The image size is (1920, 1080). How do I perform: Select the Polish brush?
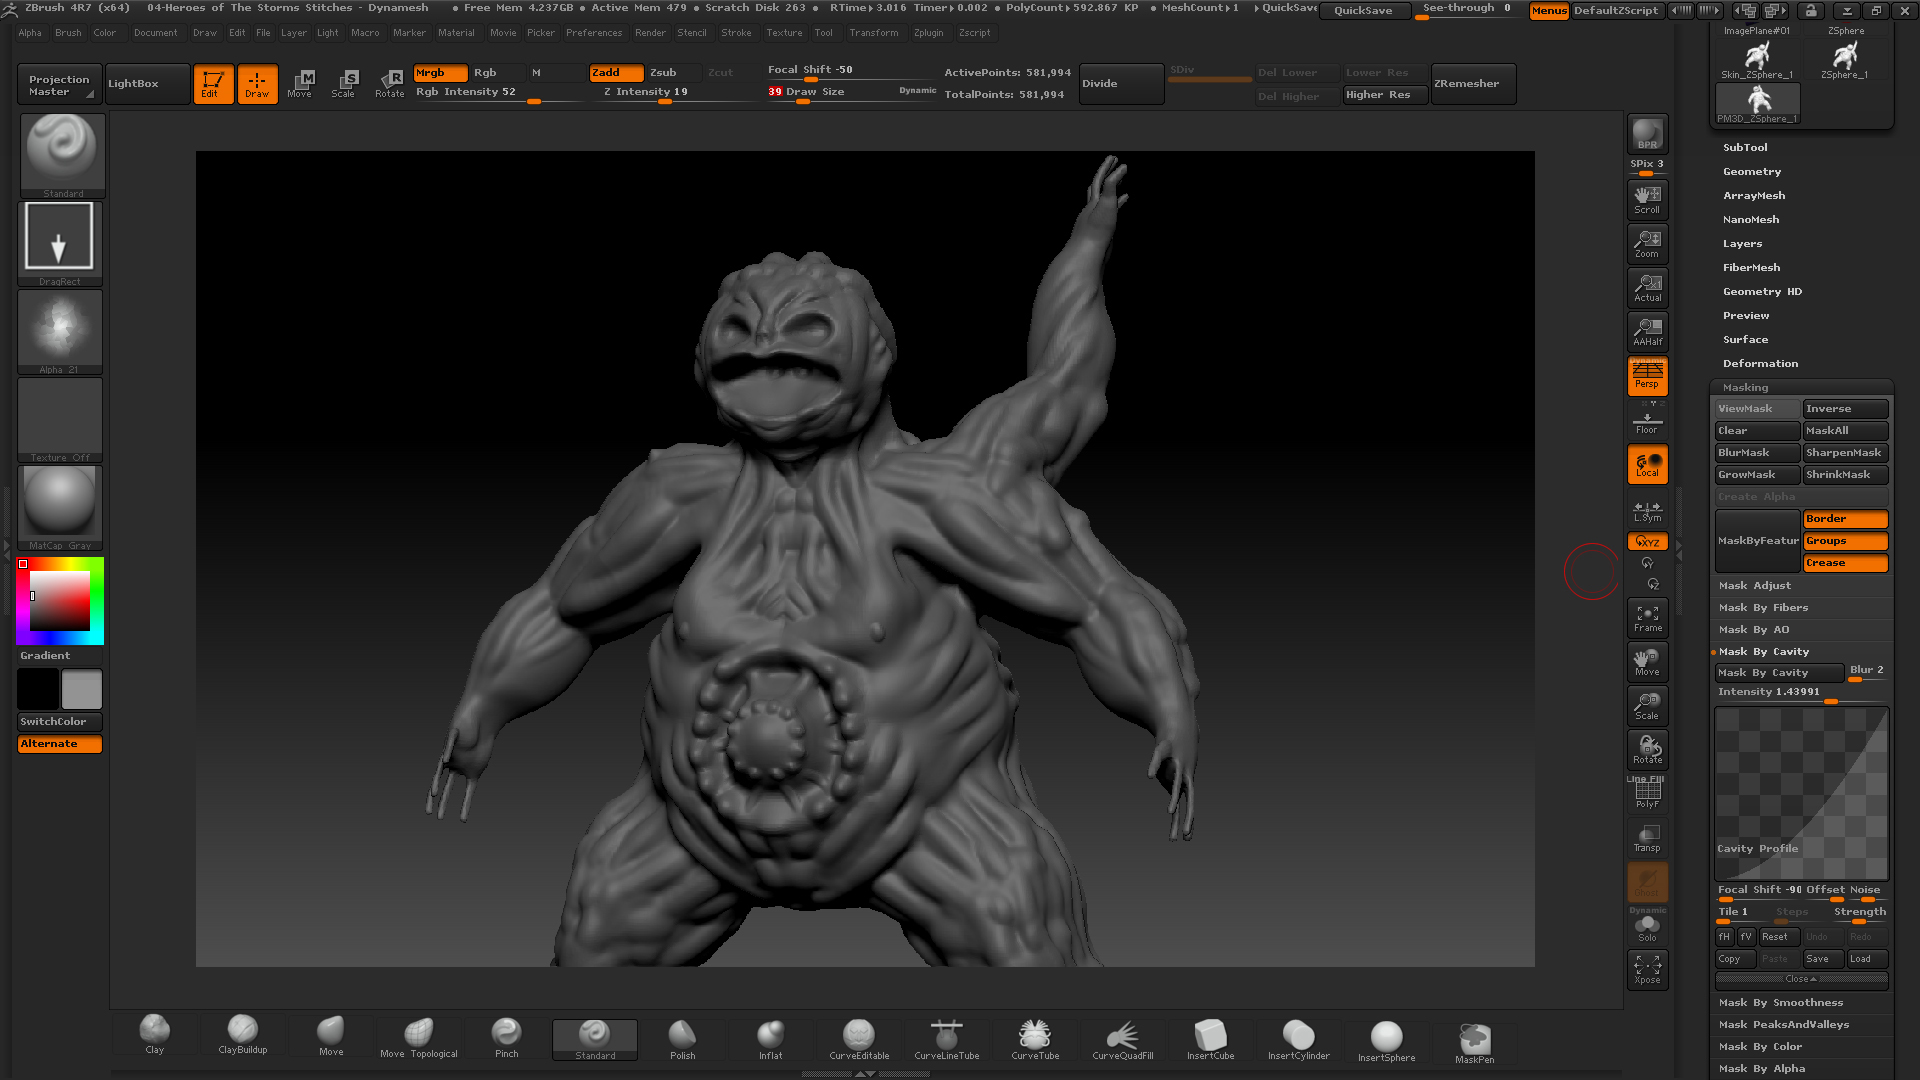(x=683, y=1037)
